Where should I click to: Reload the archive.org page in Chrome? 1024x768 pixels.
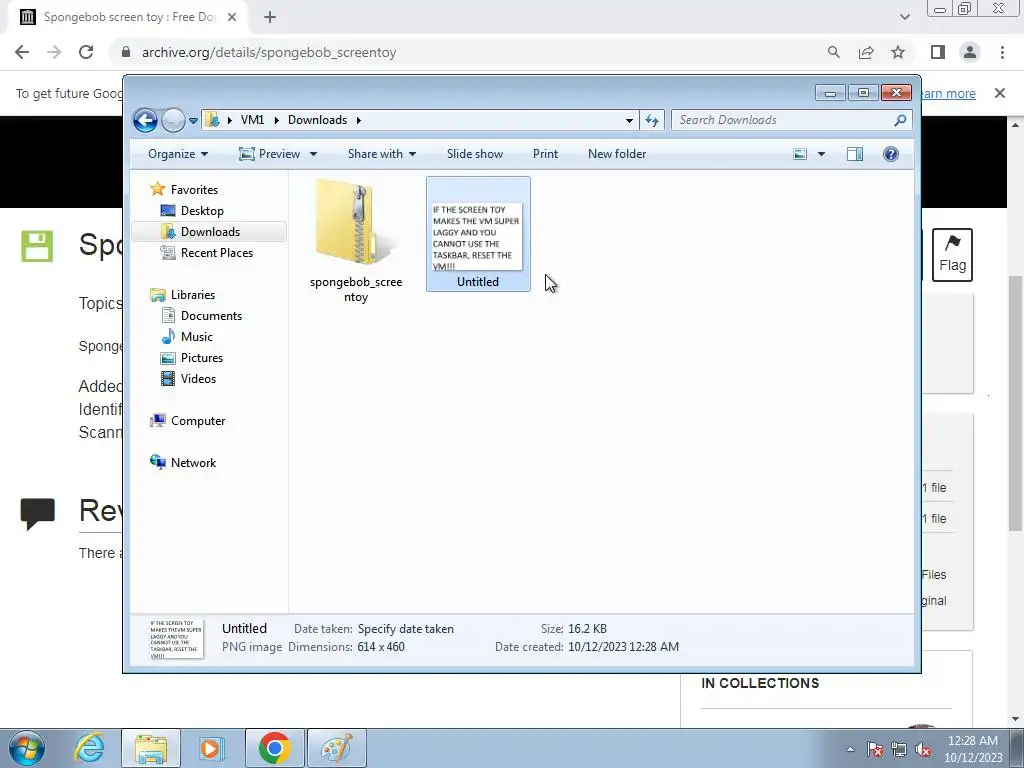[x=86, y=52]
